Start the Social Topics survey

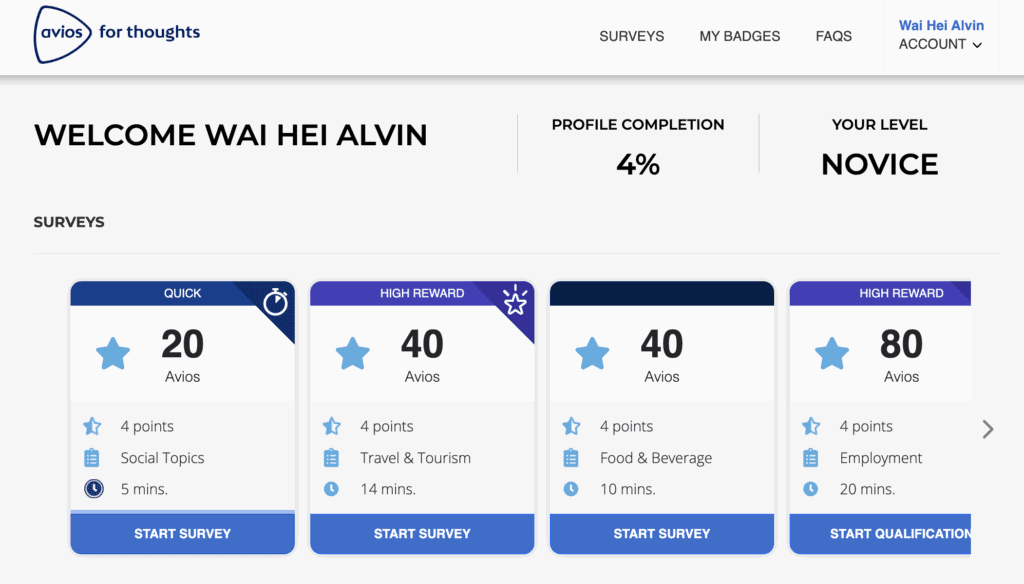pyautogui.click(x=182, y=534)
